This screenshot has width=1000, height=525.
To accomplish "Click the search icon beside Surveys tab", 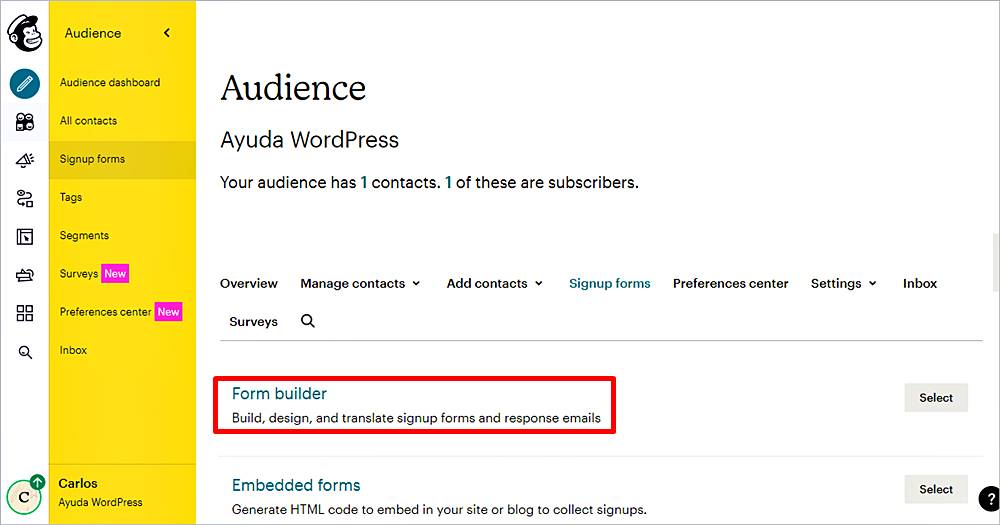I will pos(308,321).
